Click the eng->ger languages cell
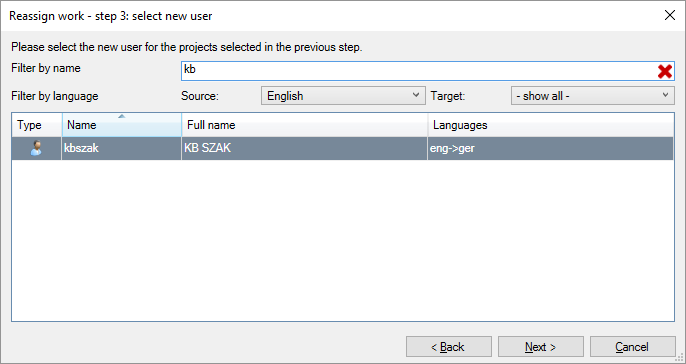 click(x=550, y=148)
